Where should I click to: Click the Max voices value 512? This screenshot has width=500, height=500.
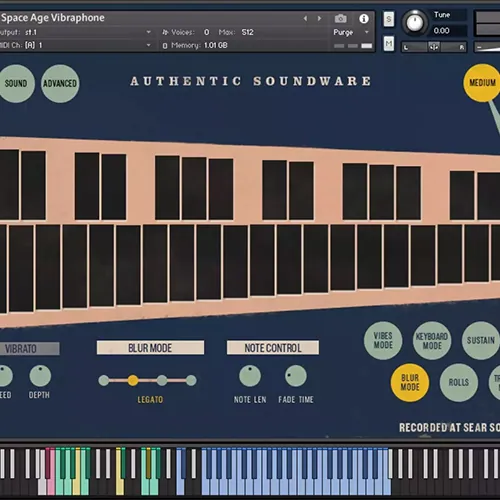pyautogui.click(x=248, y=32)
